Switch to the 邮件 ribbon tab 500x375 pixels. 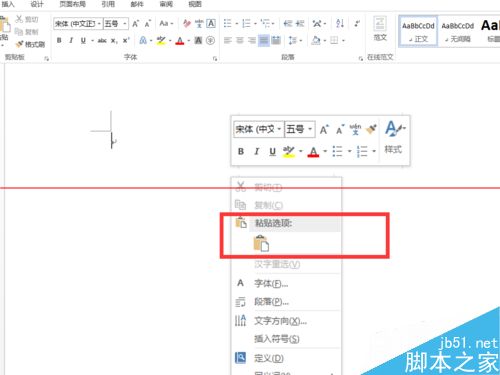tap(137, 4)
